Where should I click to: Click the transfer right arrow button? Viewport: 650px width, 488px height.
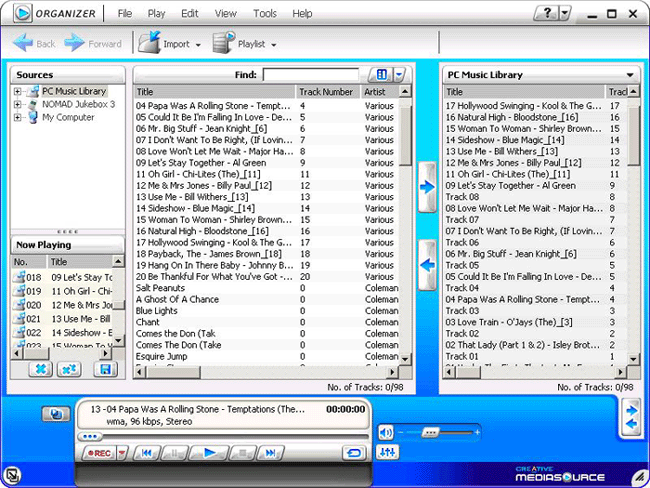(427, 187)
